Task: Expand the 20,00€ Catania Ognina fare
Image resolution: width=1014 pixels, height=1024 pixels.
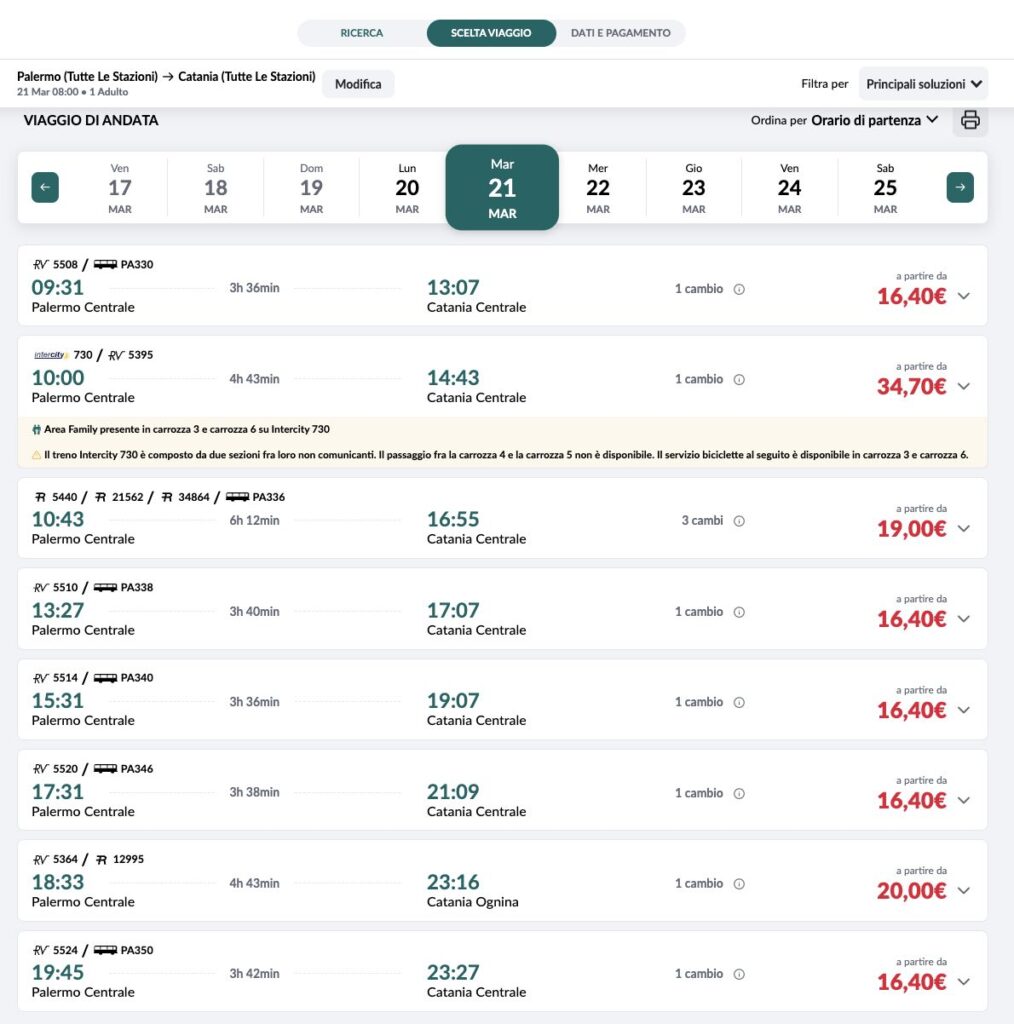Action: pos(963,890)
